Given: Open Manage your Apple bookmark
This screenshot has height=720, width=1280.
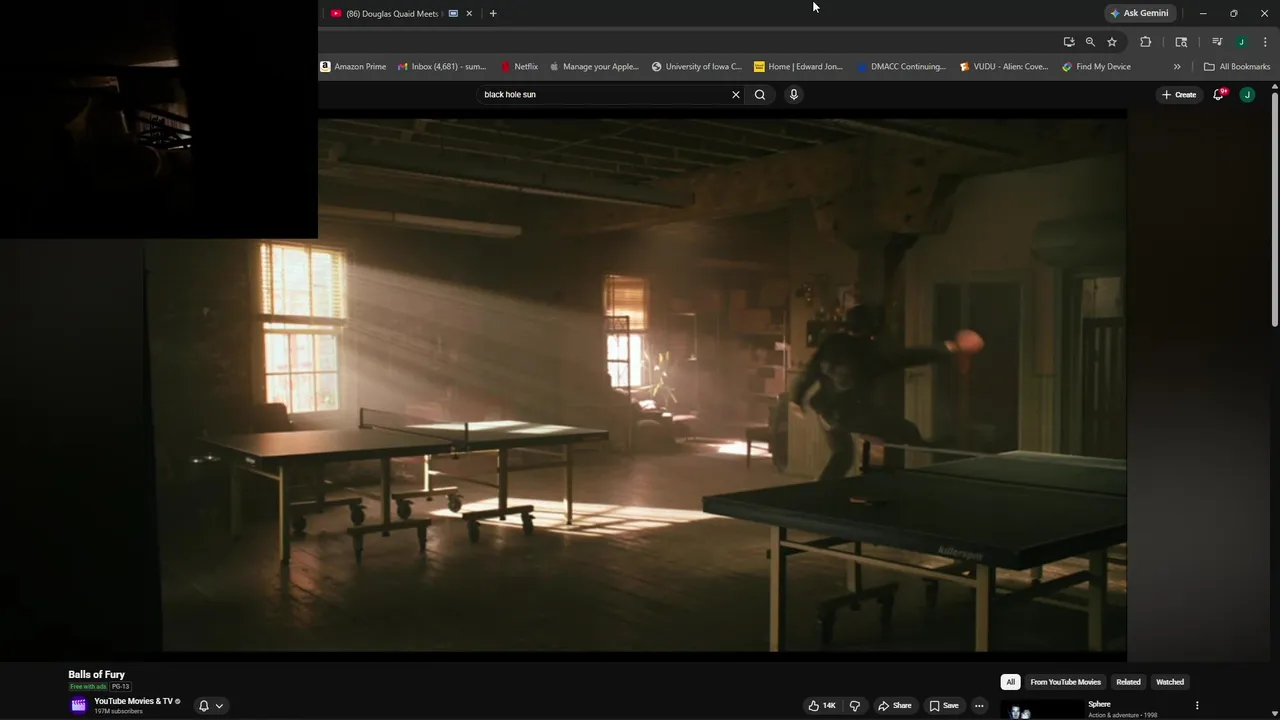Looking at the screenshot, I should pyautogui.click(x=594, y=67).
